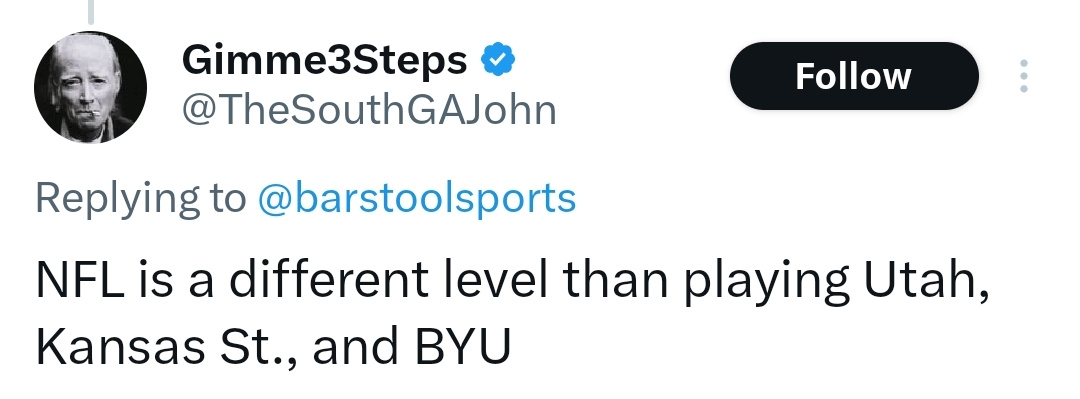
Task: Select the Gimme3Steps display name
Action: (324, 60)
